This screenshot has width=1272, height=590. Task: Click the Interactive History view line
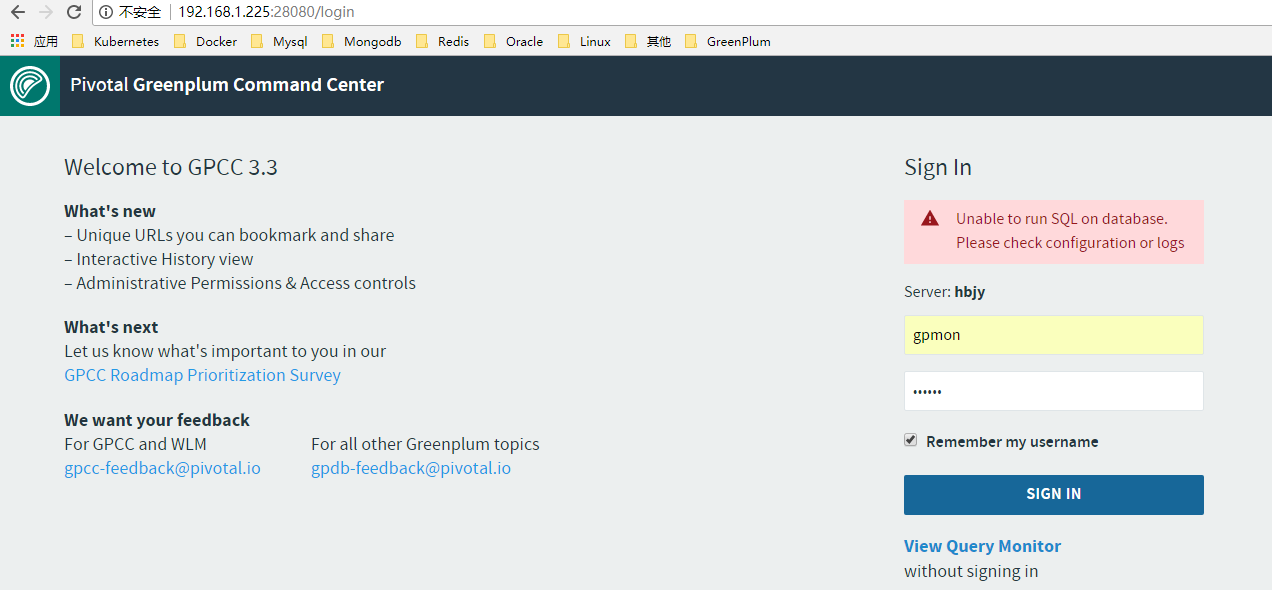(x=159, y=259)
